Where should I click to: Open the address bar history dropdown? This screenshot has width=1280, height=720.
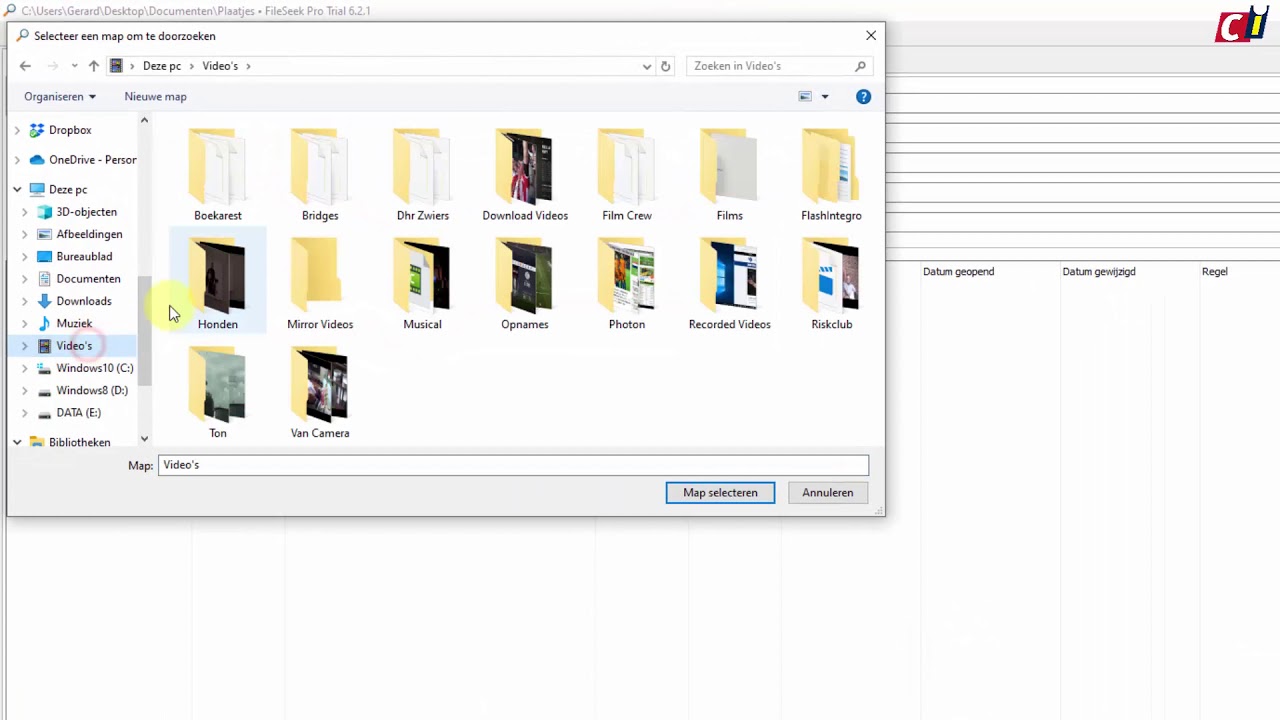coord(647,66)
